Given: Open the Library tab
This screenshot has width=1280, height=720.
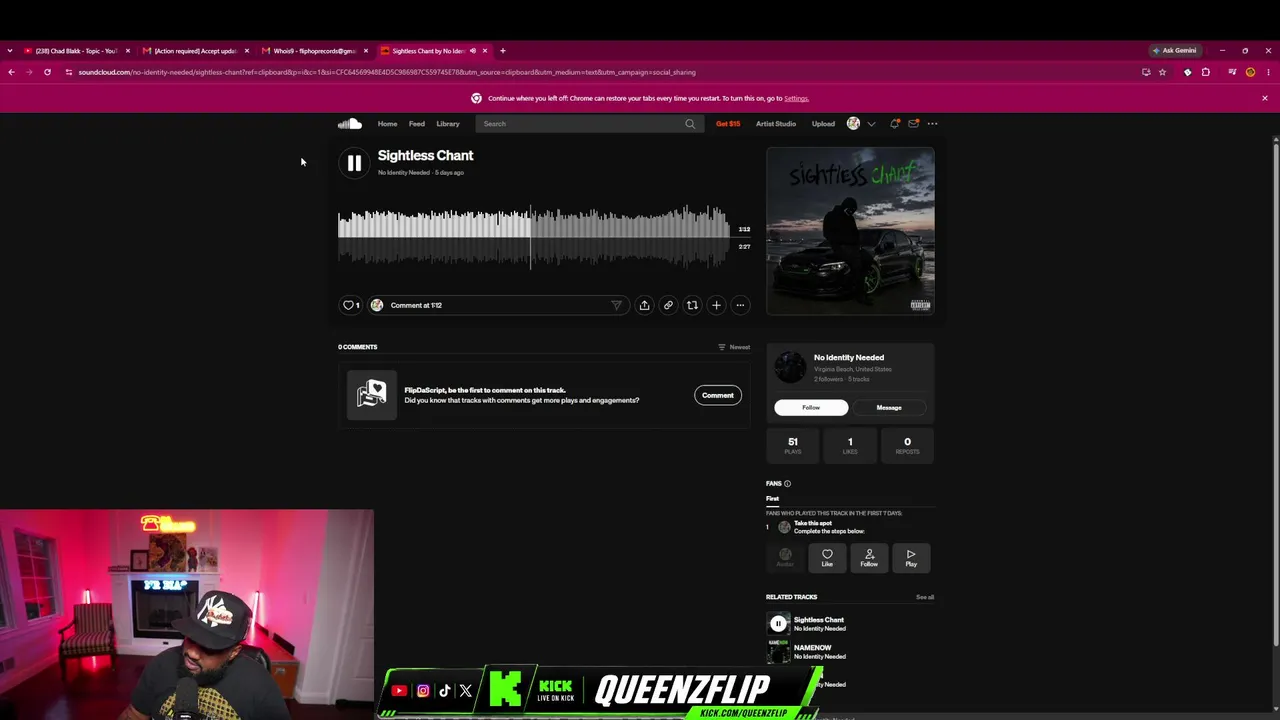Looking at the screenshot, I should [448, 124].
